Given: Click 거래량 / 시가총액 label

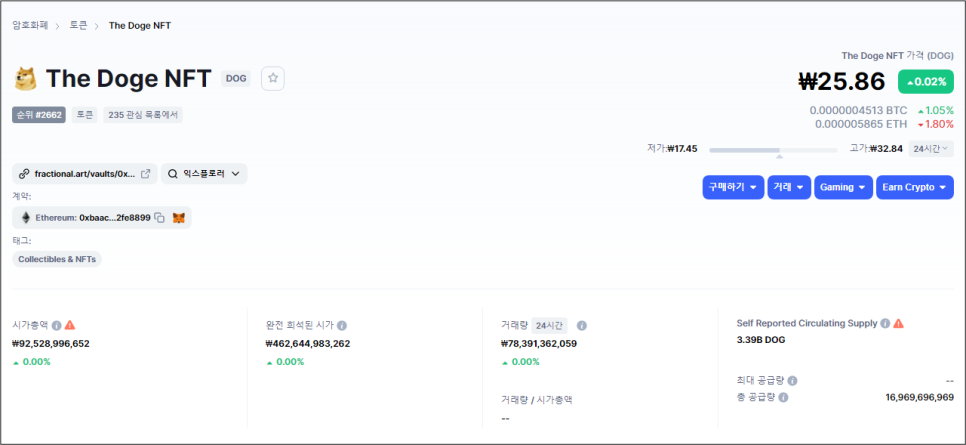Looking at the screenshot, I should coord(537,399).
